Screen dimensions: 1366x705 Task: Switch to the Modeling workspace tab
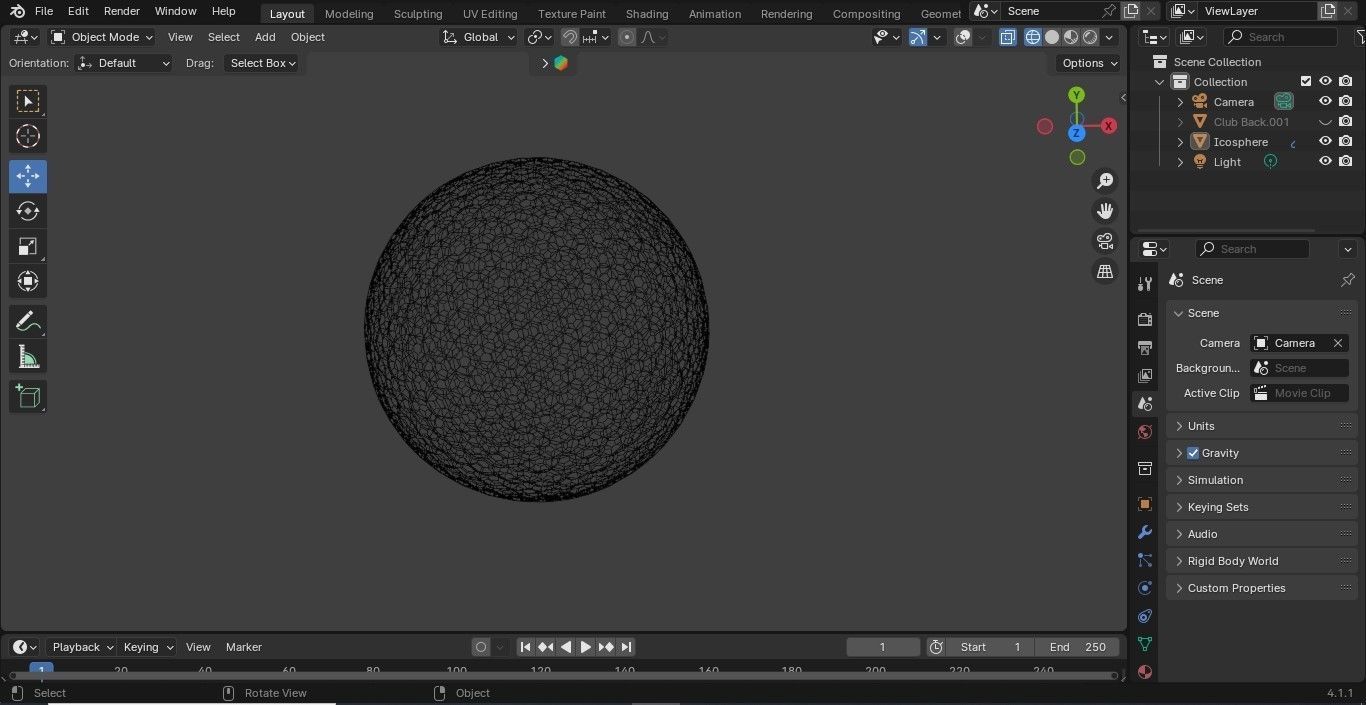click(349, 14)
